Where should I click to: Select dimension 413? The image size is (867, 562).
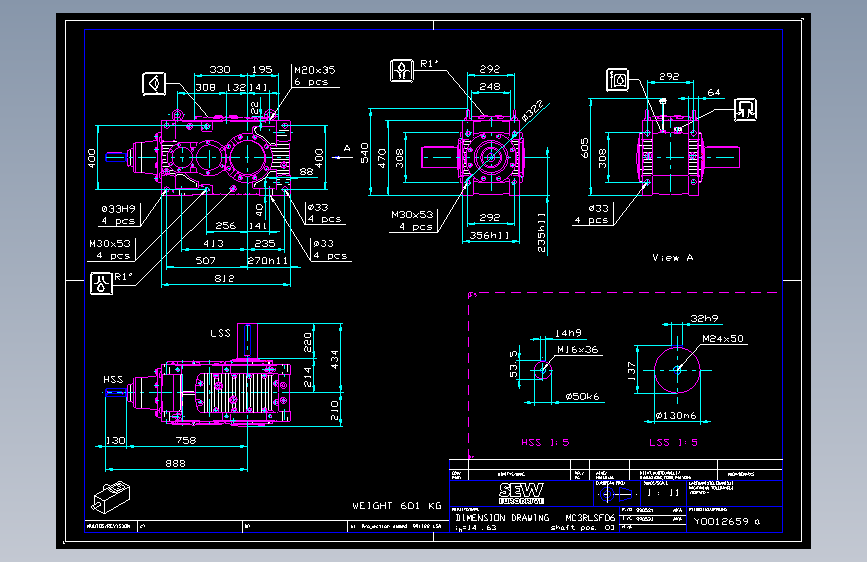tap(213, 243)
